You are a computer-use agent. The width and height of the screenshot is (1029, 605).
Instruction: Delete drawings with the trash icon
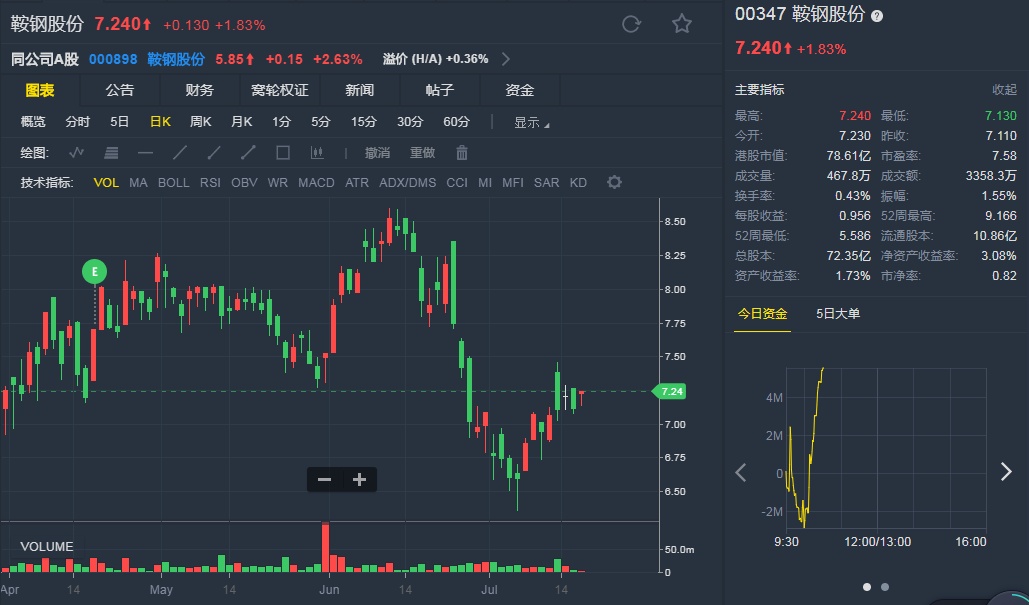click(462, 153)
